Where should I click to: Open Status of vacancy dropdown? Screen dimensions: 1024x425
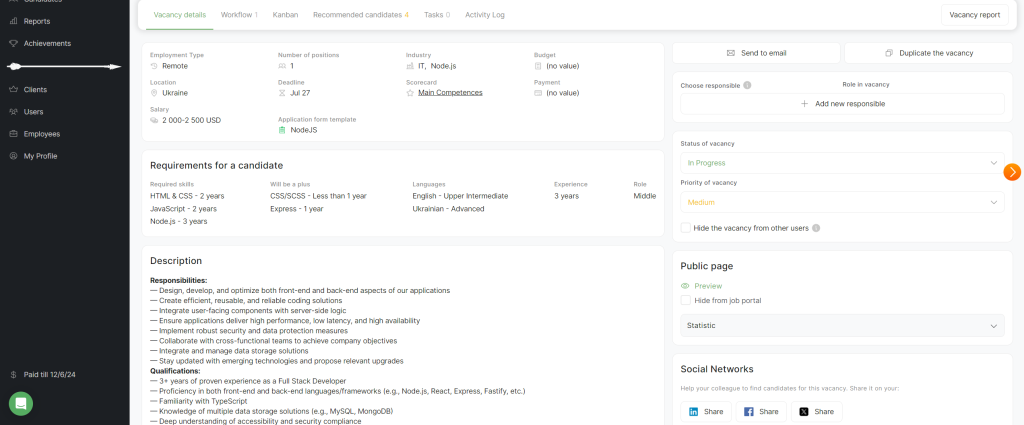pos(841,163)
